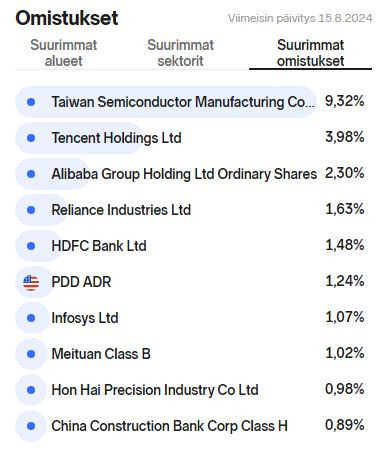Screen dimensions: 388x455
Task: Click the blue dot beside Tencent Holdings Ltd
Action: [31, 138]
